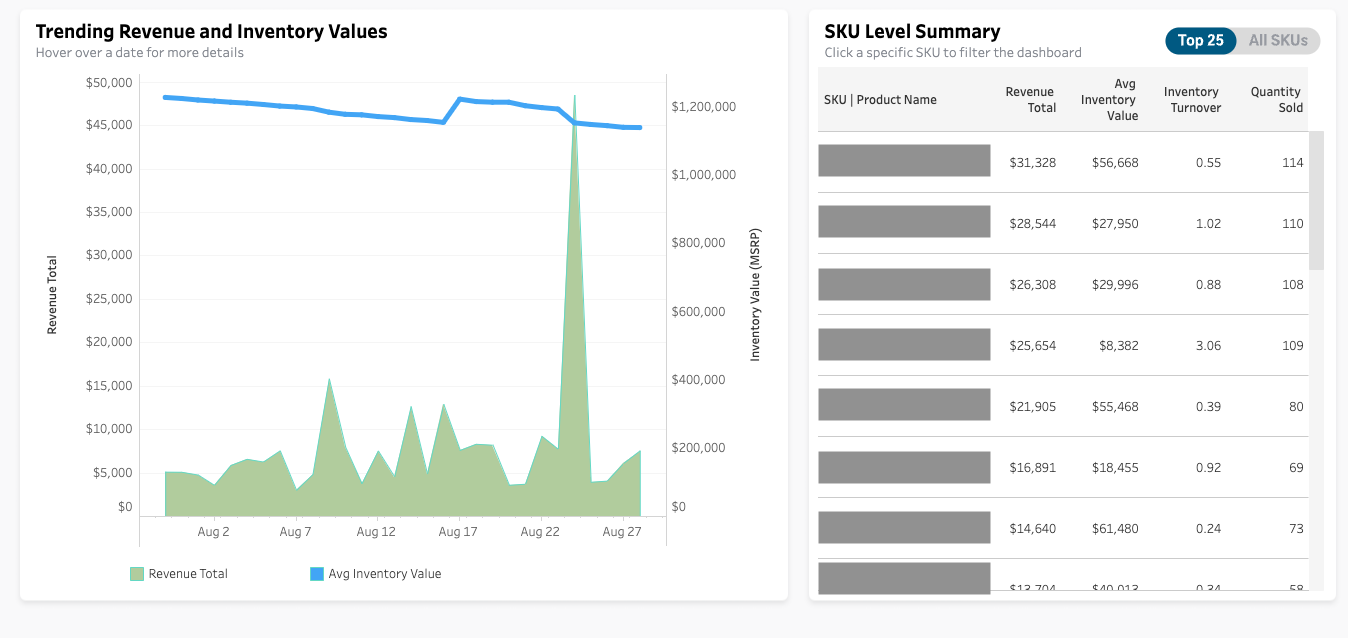Click the Inventory Turnover column header
The image size is (1348, 638).
click(1192, 100)
